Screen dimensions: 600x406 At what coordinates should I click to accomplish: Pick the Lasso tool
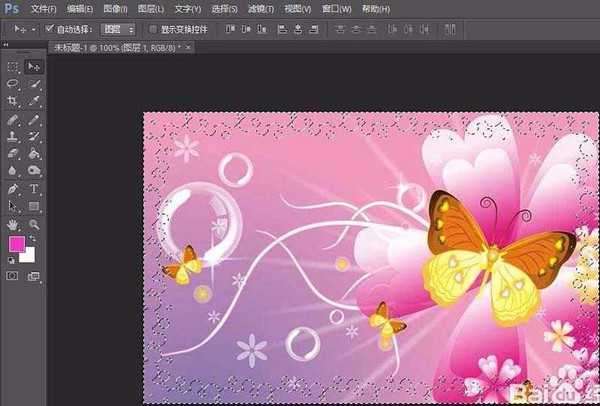(13, 84)
